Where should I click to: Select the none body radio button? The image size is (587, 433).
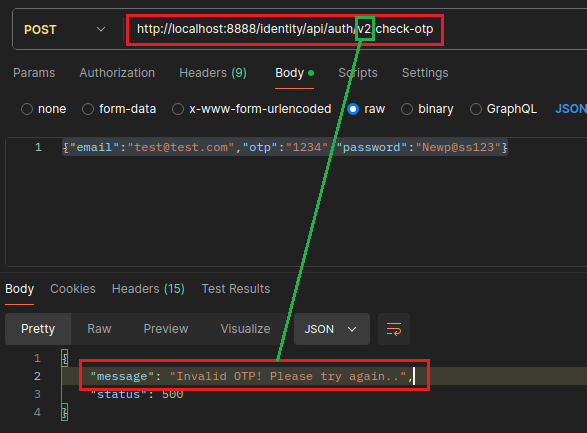point(27,109)
